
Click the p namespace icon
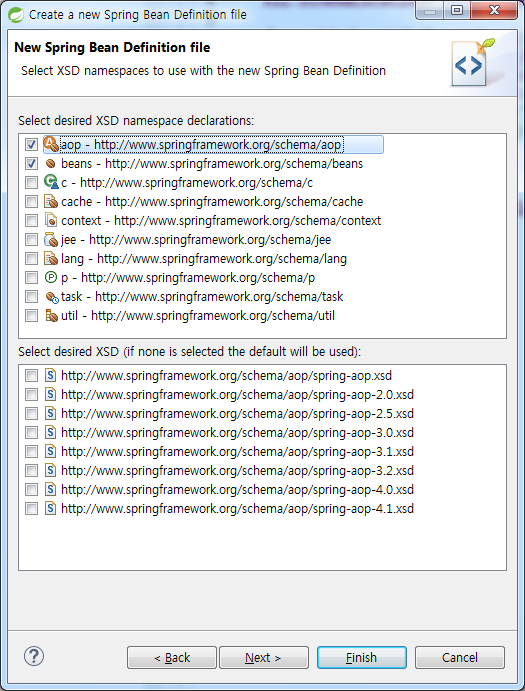click(51, 277)
